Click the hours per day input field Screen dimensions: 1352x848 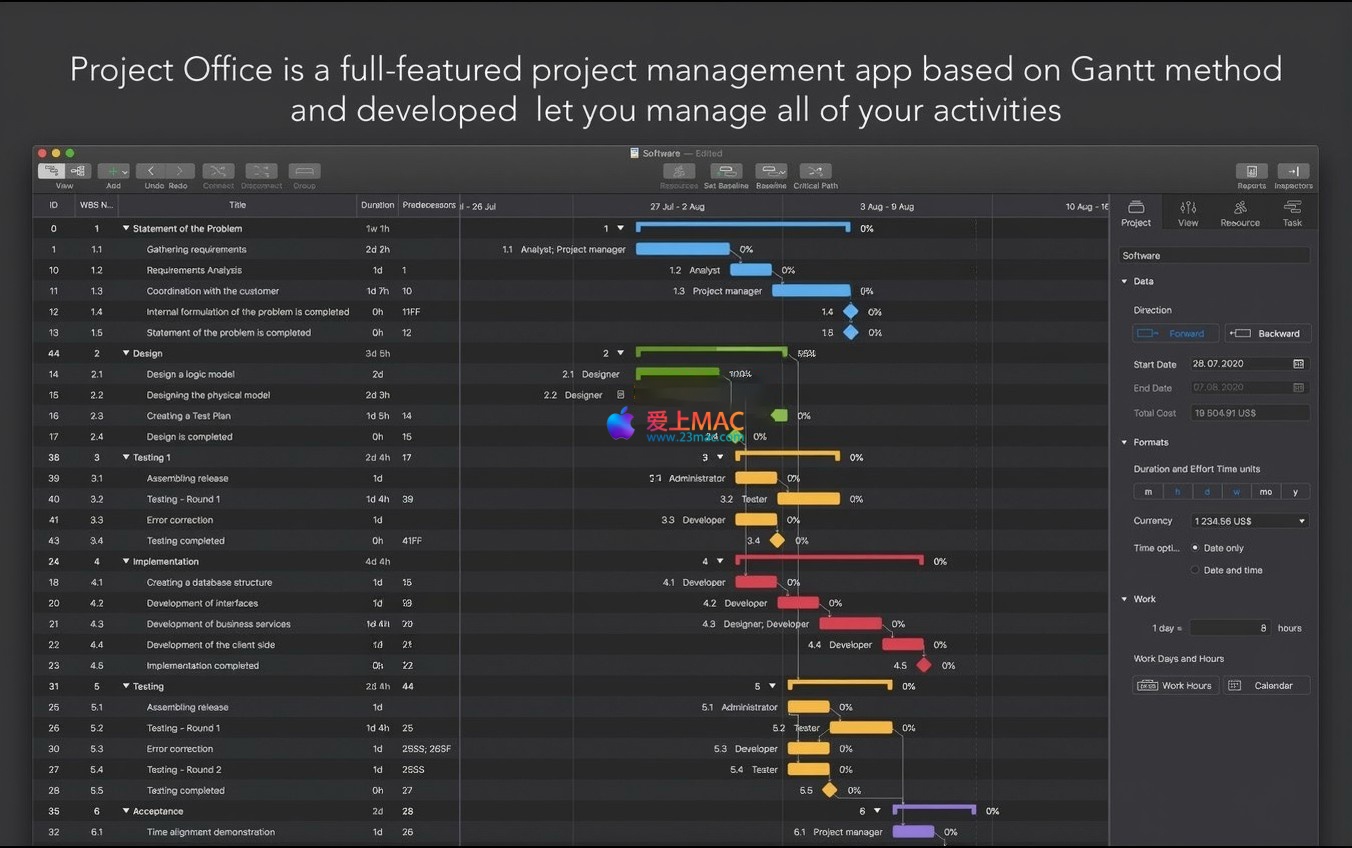point(1230,628)
